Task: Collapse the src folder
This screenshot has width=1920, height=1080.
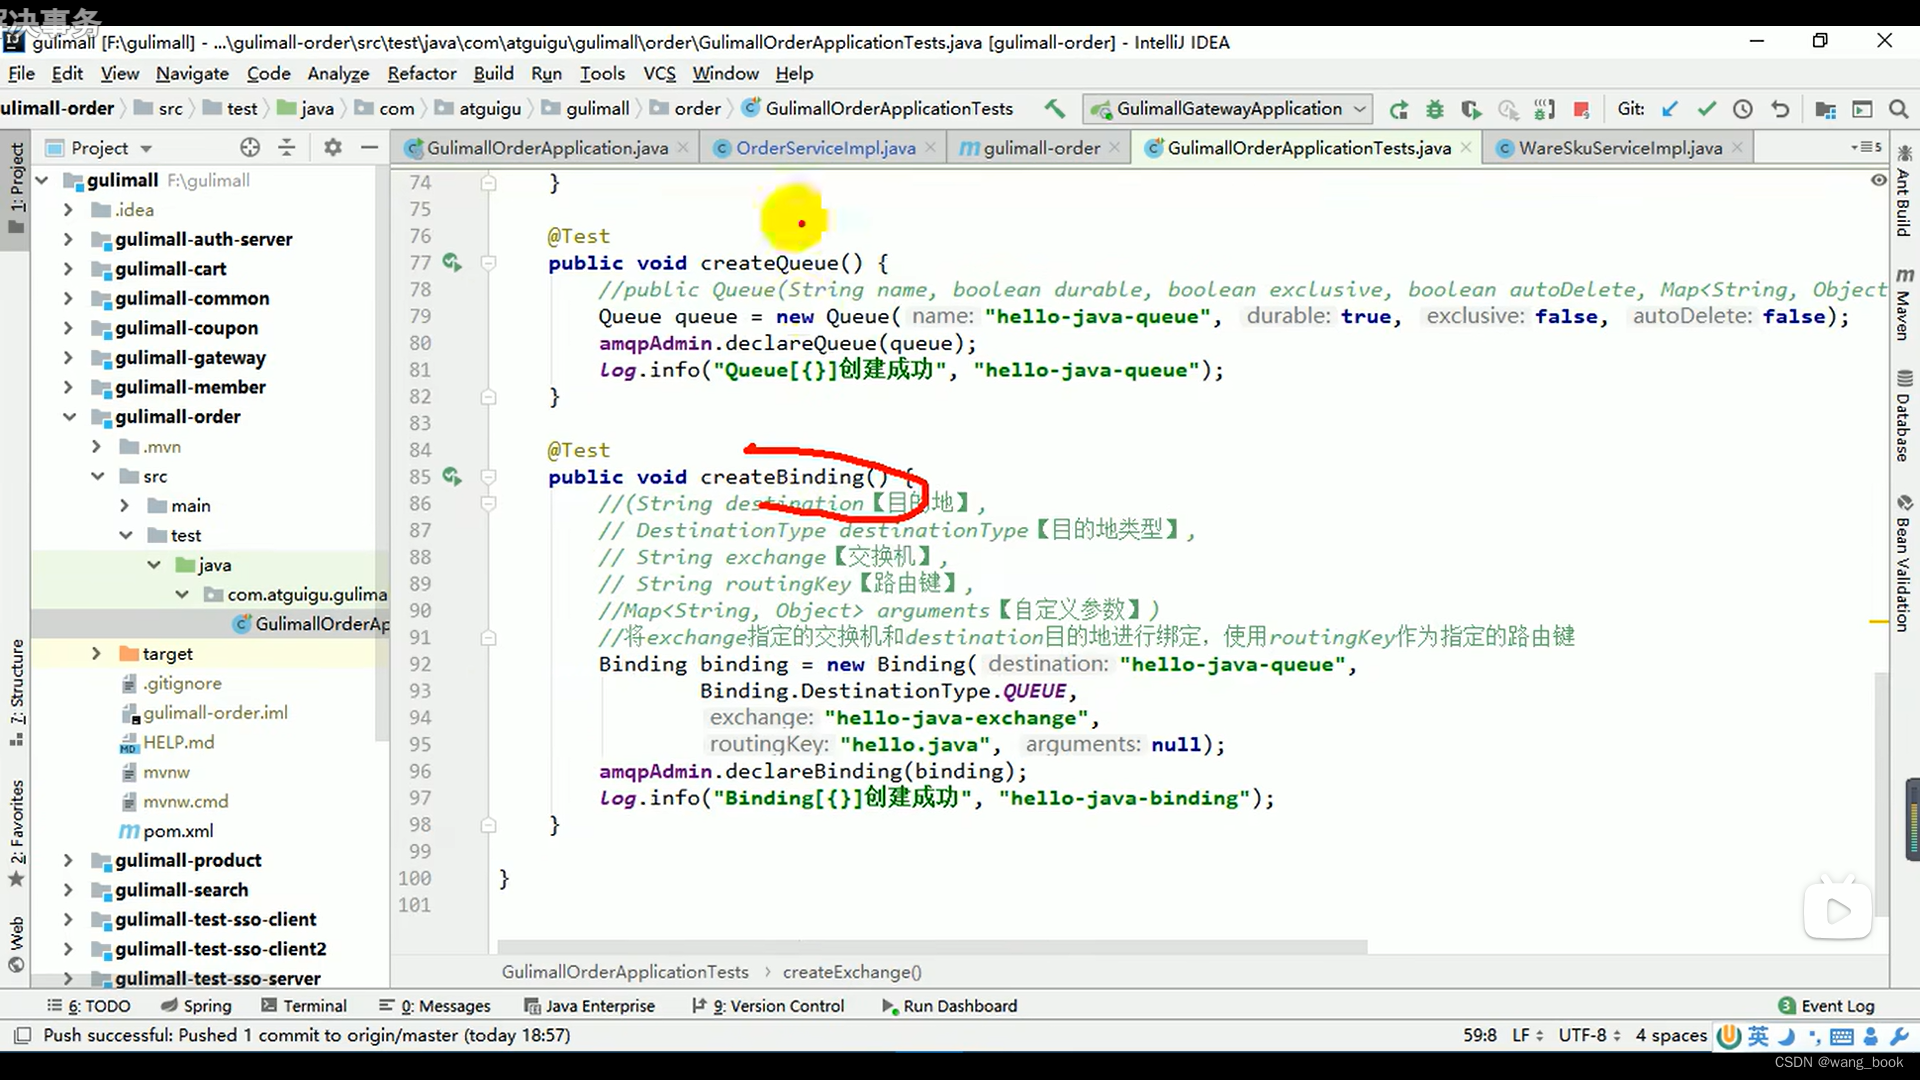Action: click(x=97, y=476)
